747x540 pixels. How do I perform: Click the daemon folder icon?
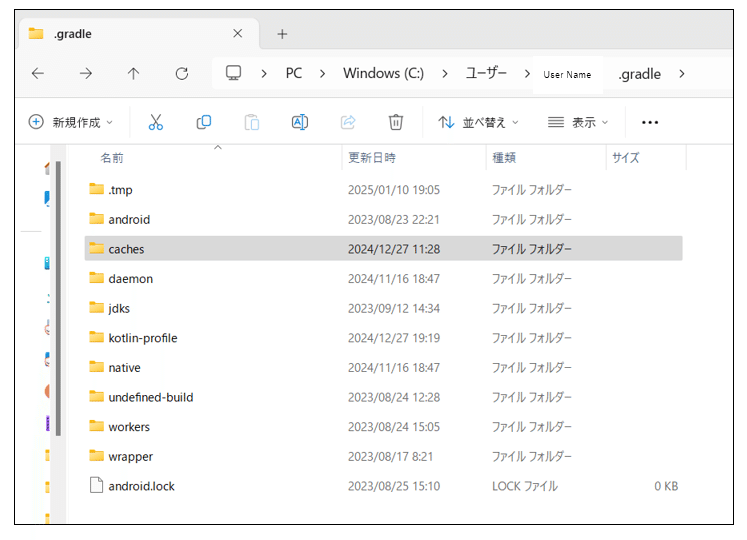pos(97,278)
